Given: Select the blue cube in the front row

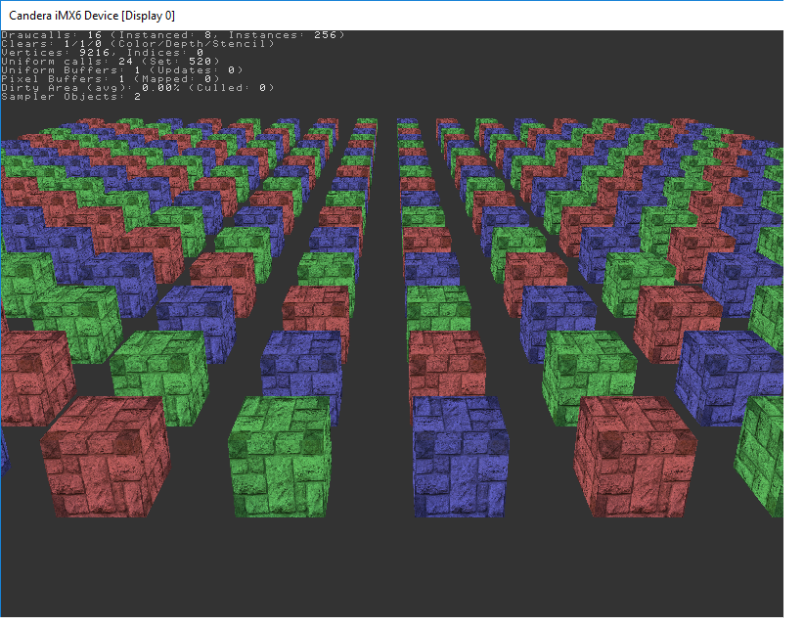Looking at the screenshot, I should click(x=461, y=457).
